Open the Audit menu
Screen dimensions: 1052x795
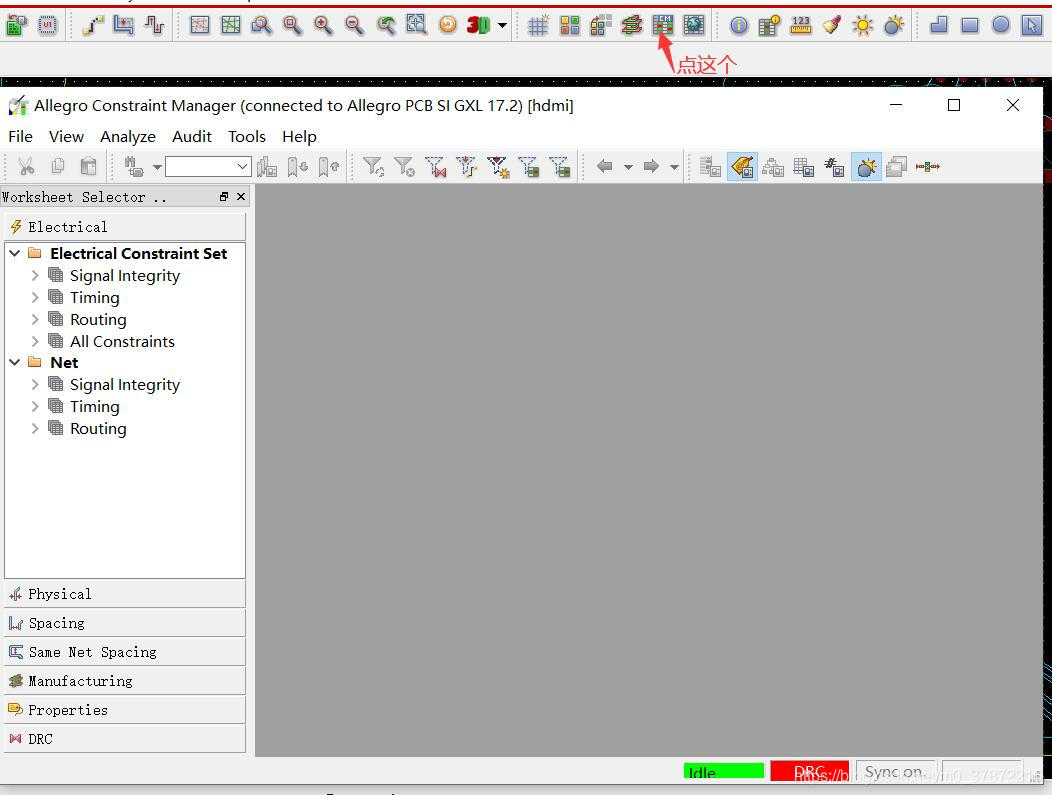[191, 137]
